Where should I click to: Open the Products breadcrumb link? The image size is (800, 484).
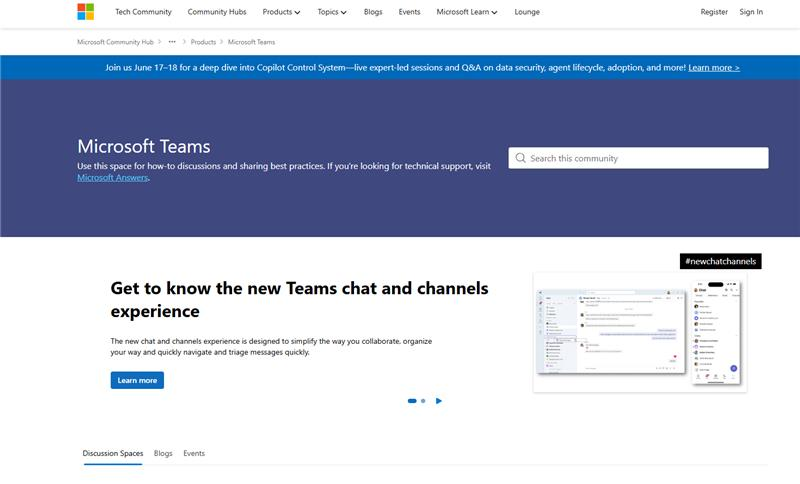pos(203,42)
